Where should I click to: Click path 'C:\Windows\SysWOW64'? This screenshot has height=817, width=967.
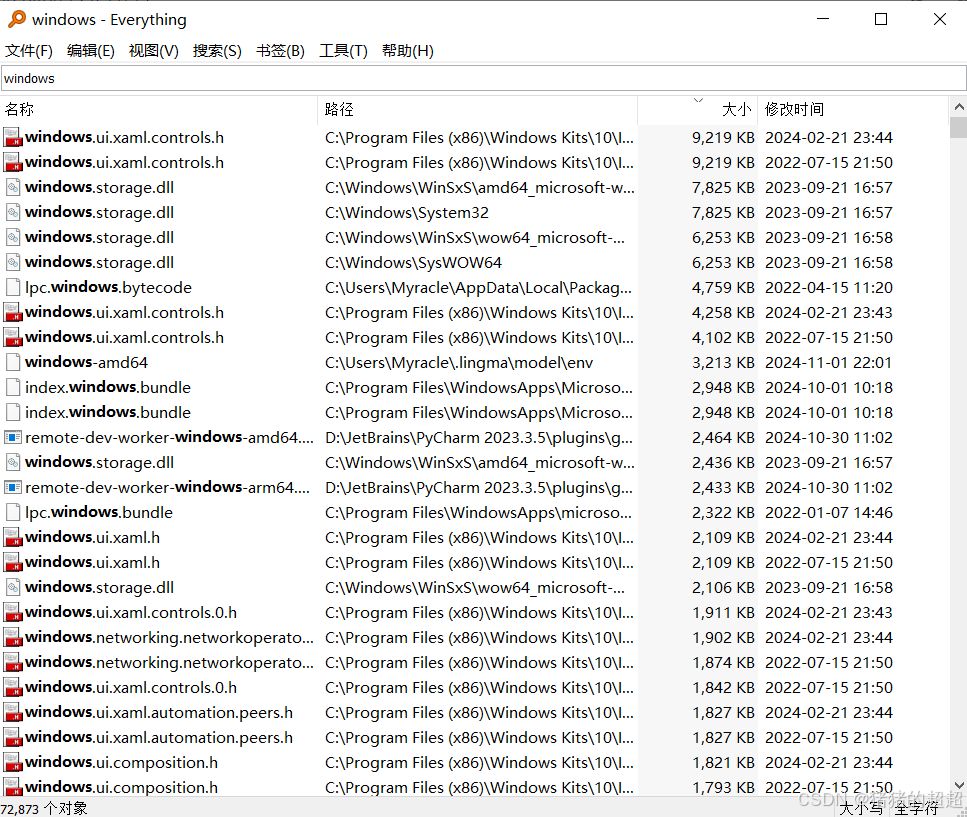(x=413, y=263)
